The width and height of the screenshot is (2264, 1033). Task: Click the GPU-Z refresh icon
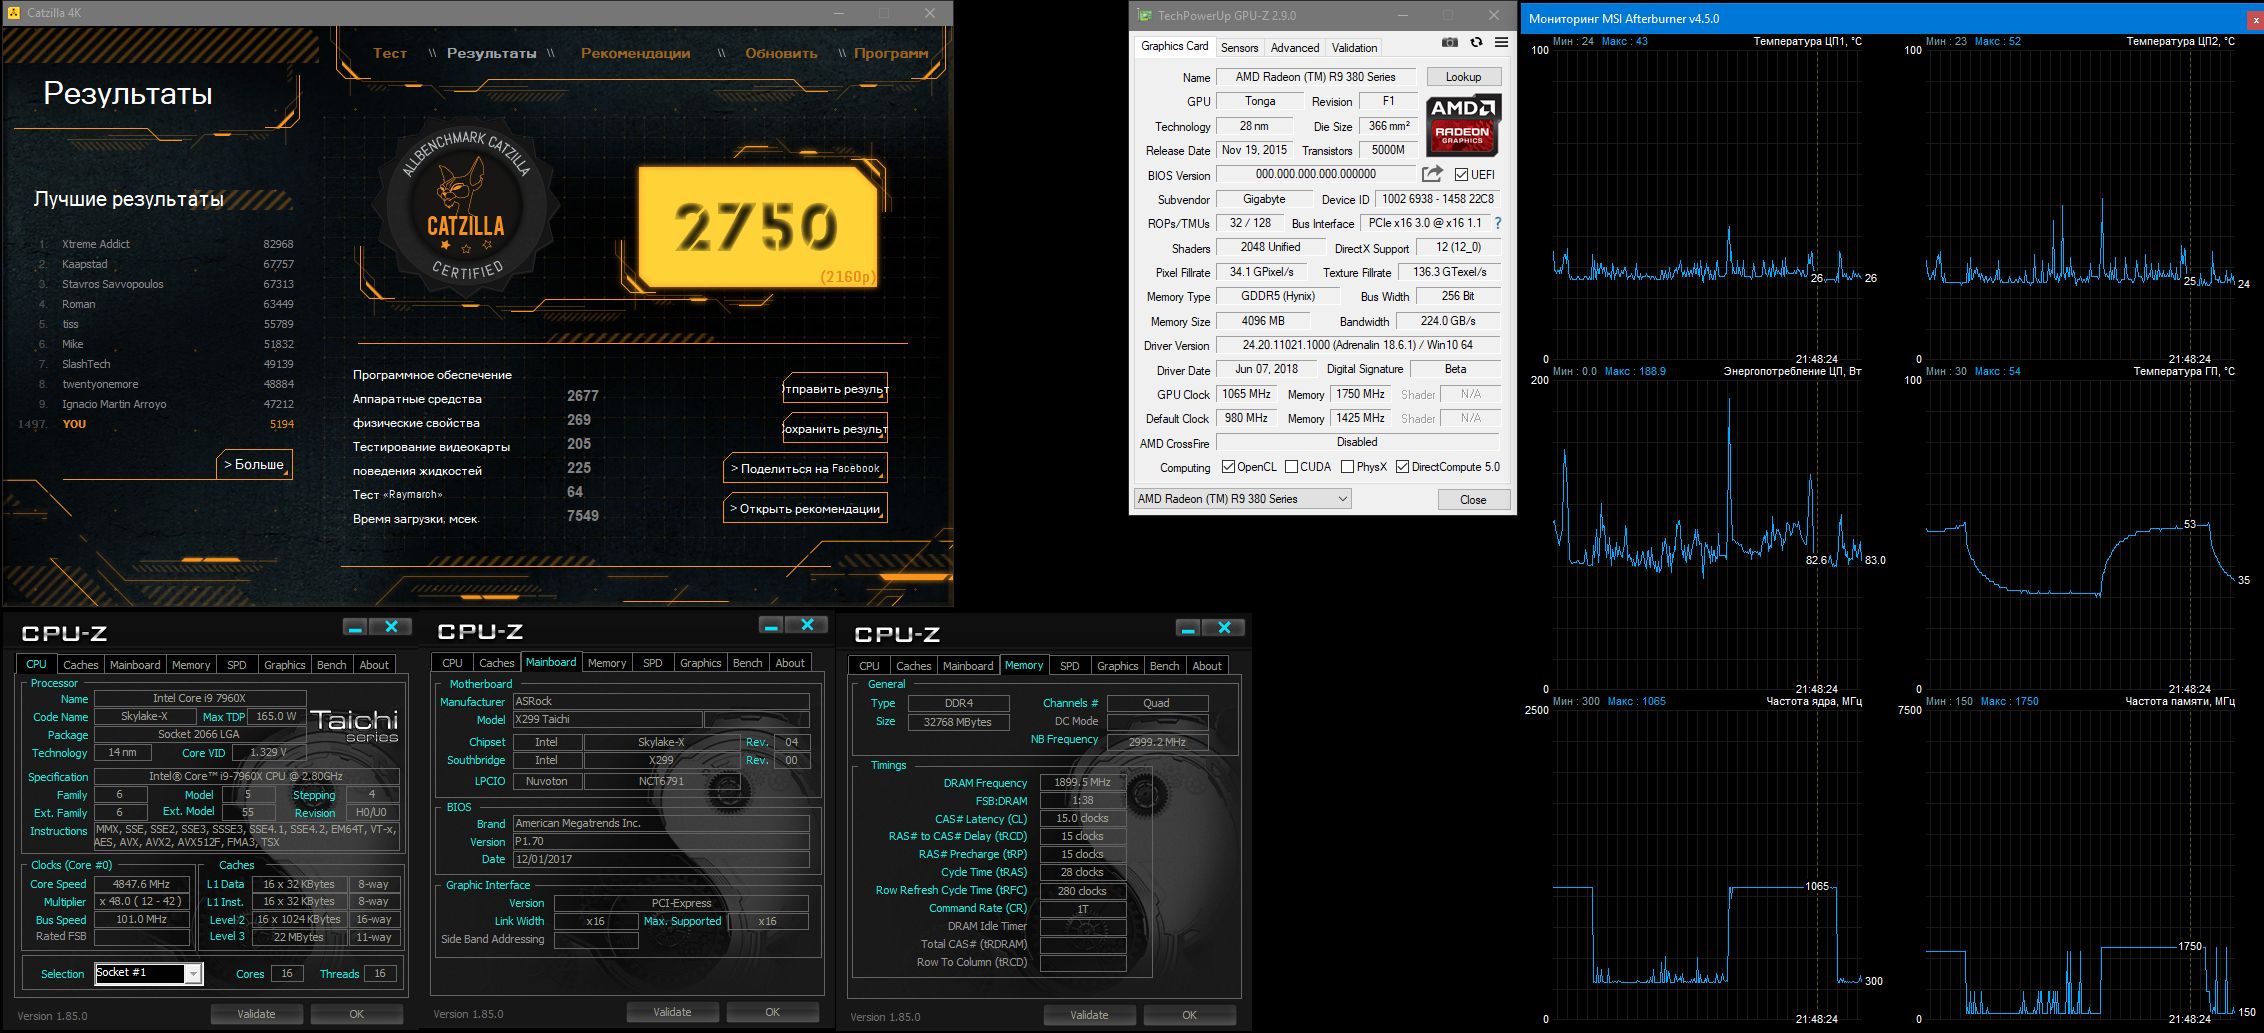click(x=1476, y=43)
